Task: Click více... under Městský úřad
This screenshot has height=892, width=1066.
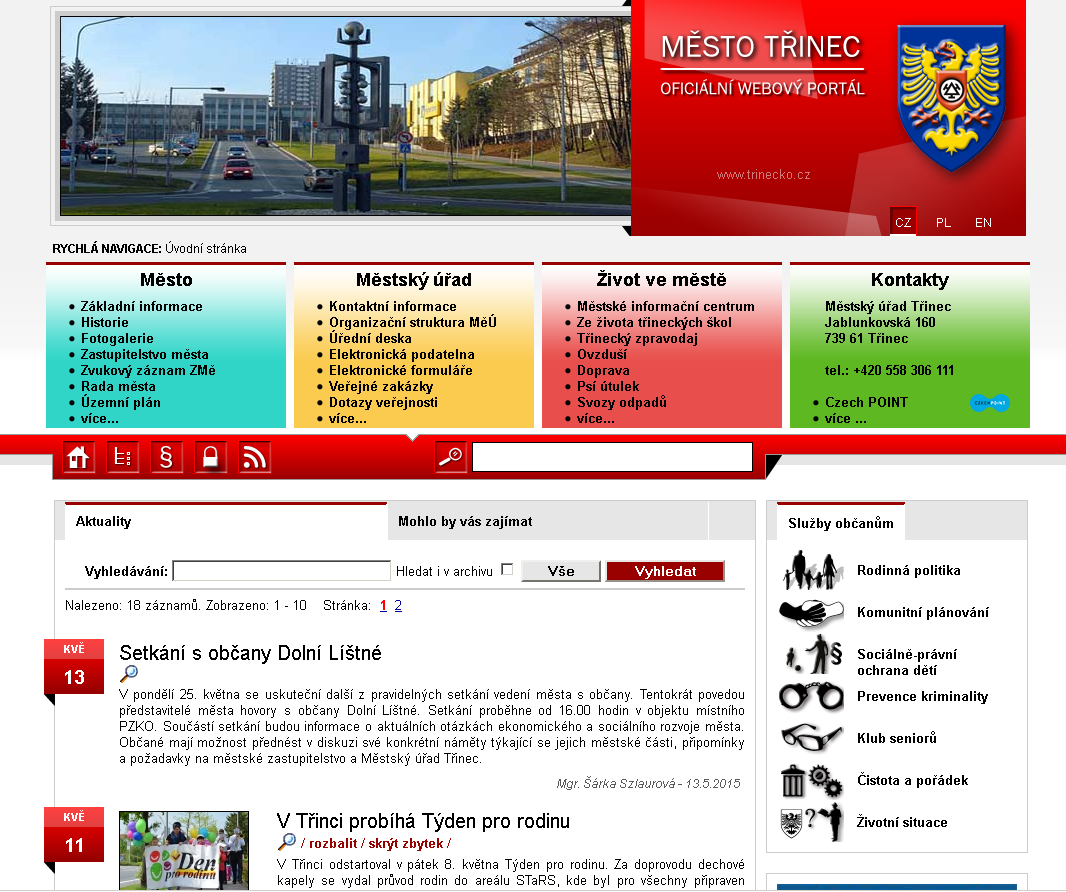Action: coord(347,419)
